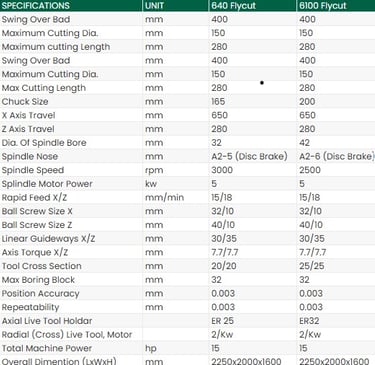Select the 'Repeatability' label

[30, 307]
